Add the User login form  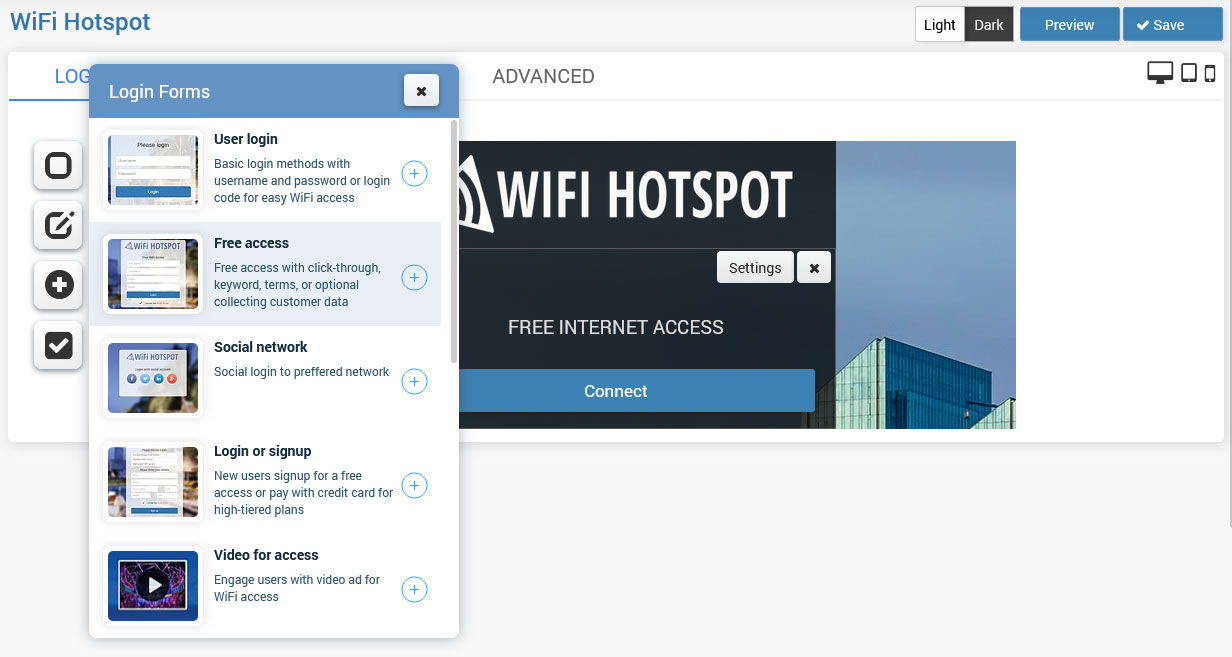pyautogui.click(x=414, y=174)
